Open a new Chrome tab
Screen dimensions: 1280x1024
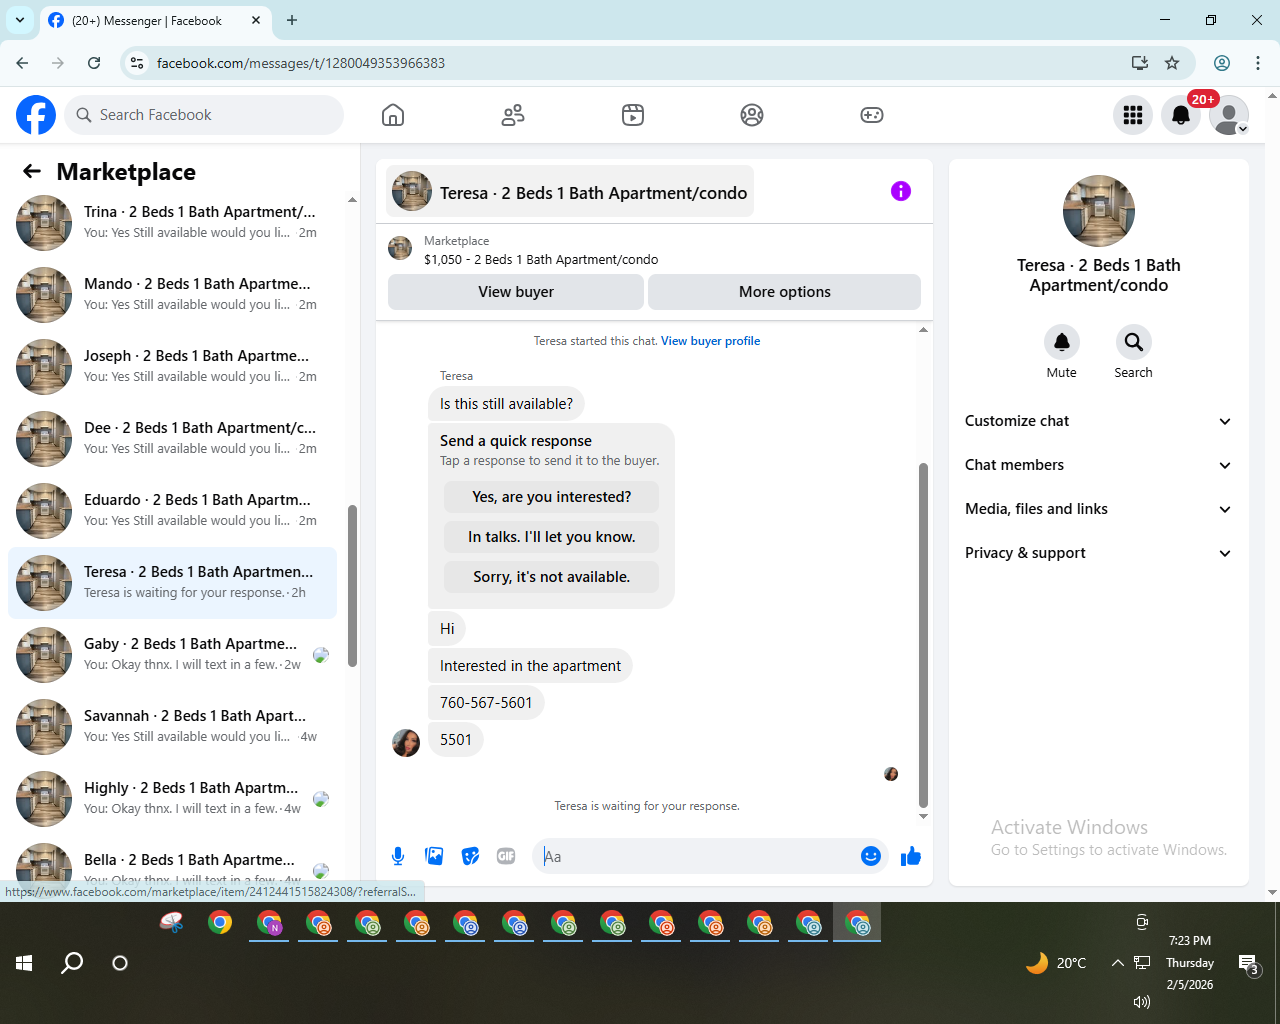(x=292, y=20)
